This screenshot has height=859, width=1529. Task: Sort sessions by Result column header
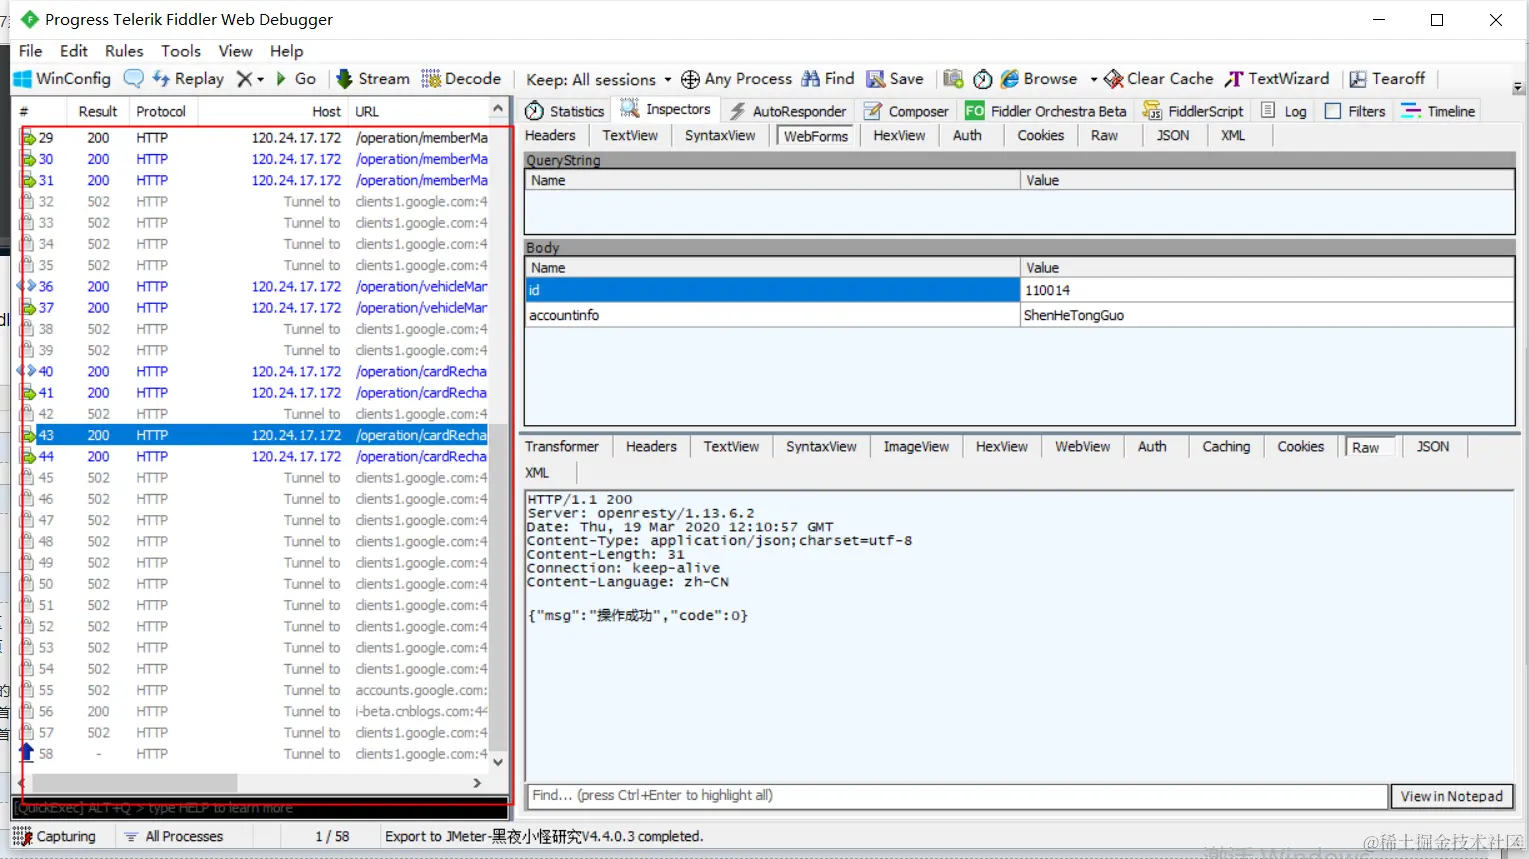98,112
